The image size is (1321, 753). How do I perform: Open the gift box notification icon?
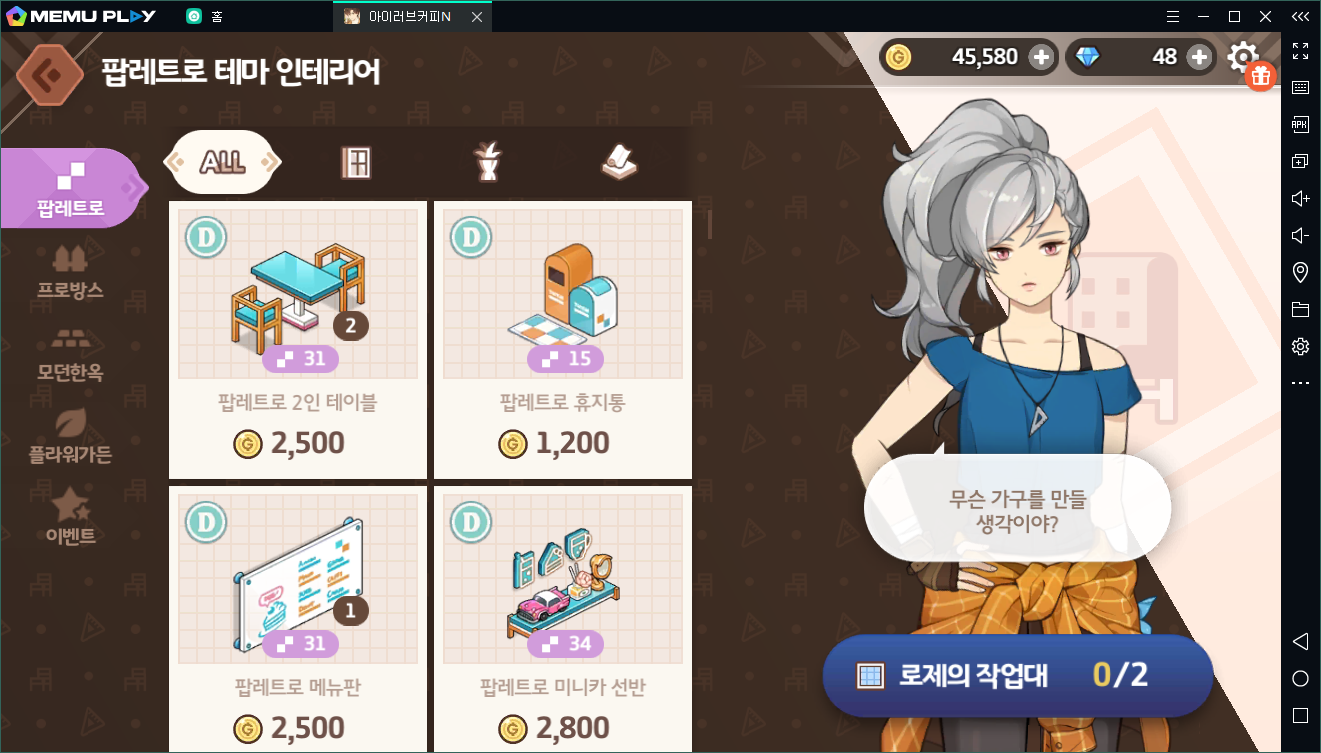click(x=1262, y=76)
